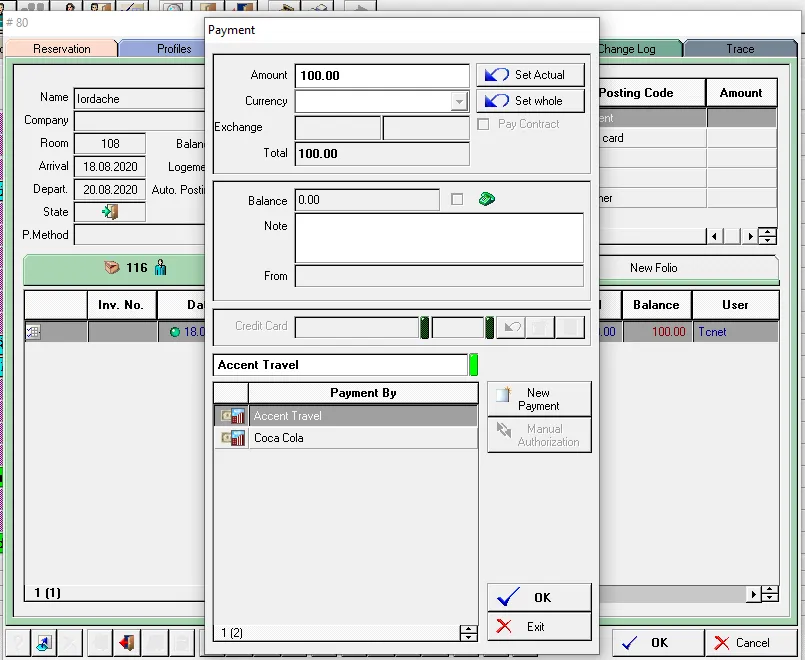Click the check-in door icon in State field
This screenshot has height=660, width=805.
coord(110,212)
